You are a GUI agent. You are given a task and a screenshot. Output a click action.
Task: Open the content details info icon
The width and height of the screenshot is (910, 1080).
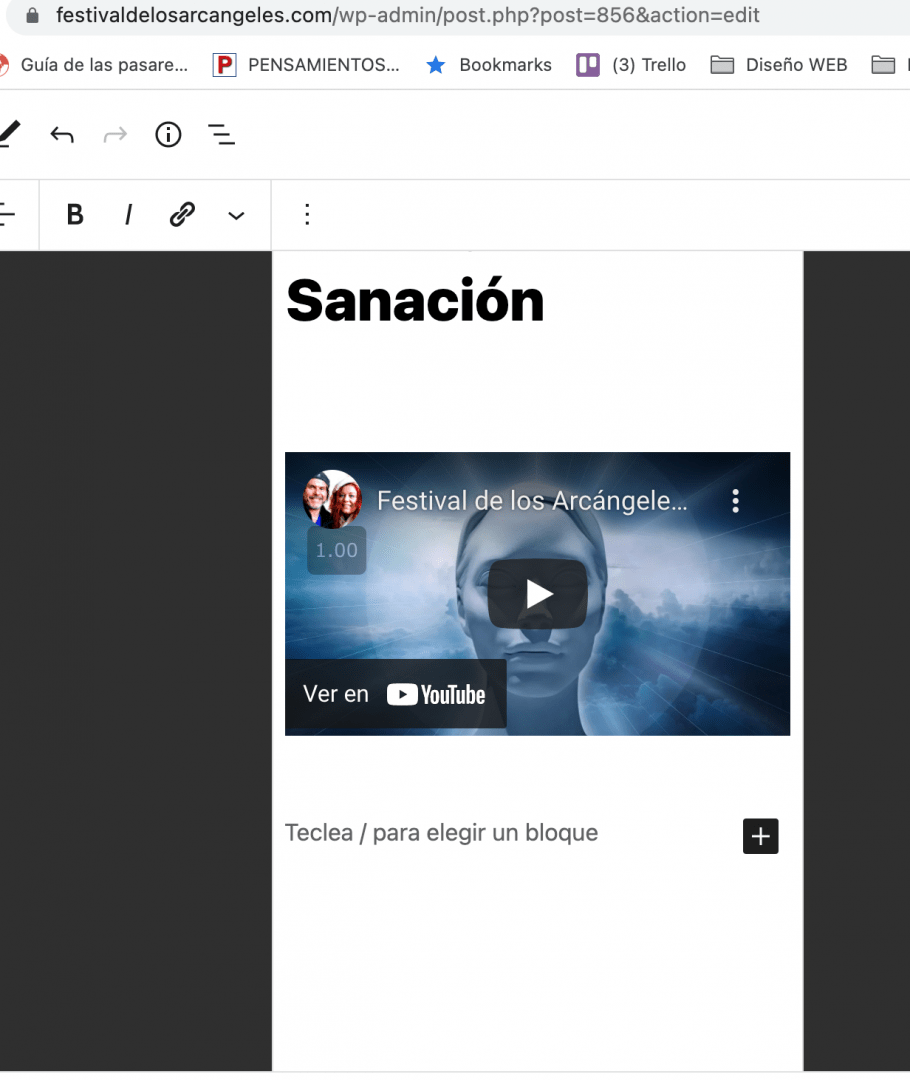tap(168, 134)
